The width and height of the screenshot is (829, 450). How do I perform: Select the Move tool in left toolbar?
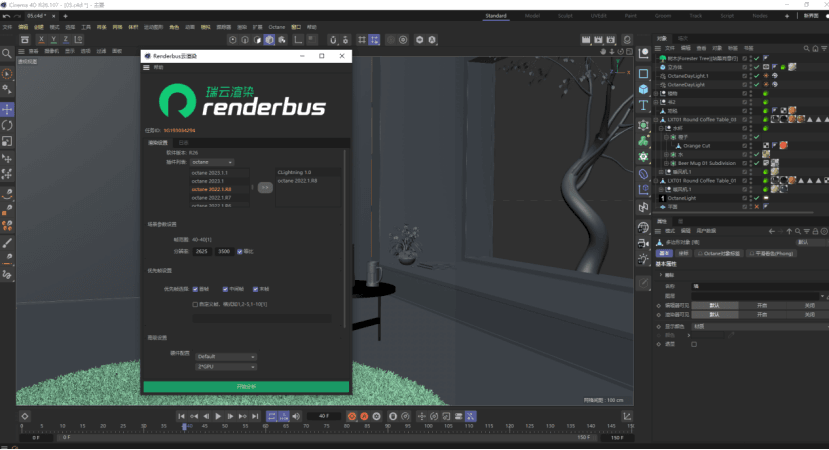click(7, 109)
